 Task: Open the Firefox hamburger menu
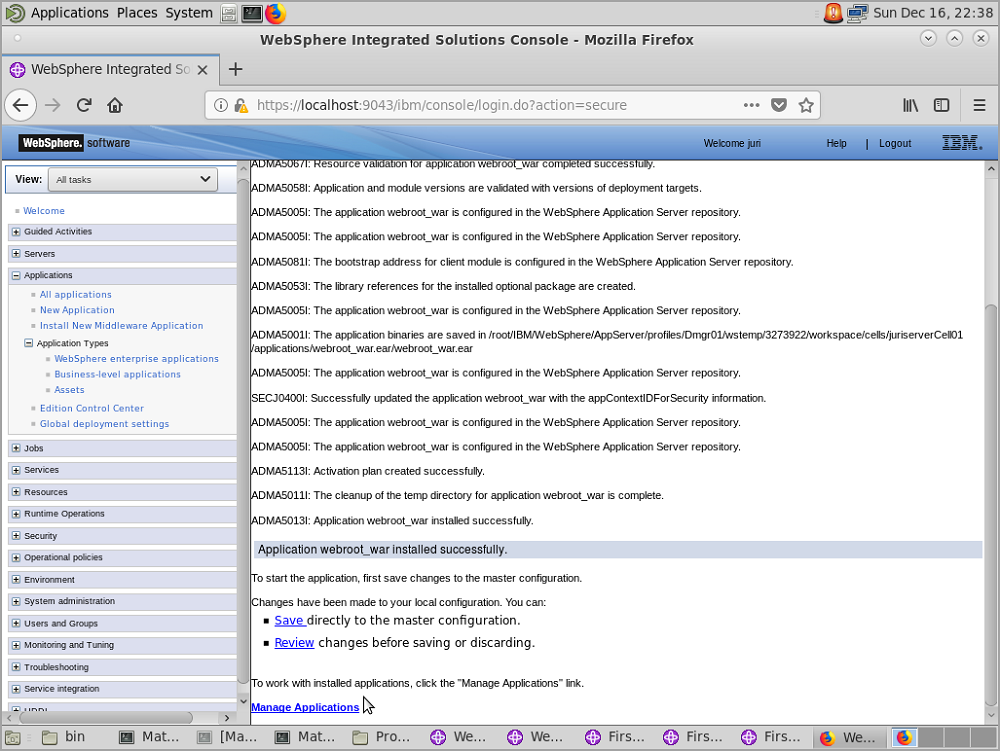[x=980, y=105]
